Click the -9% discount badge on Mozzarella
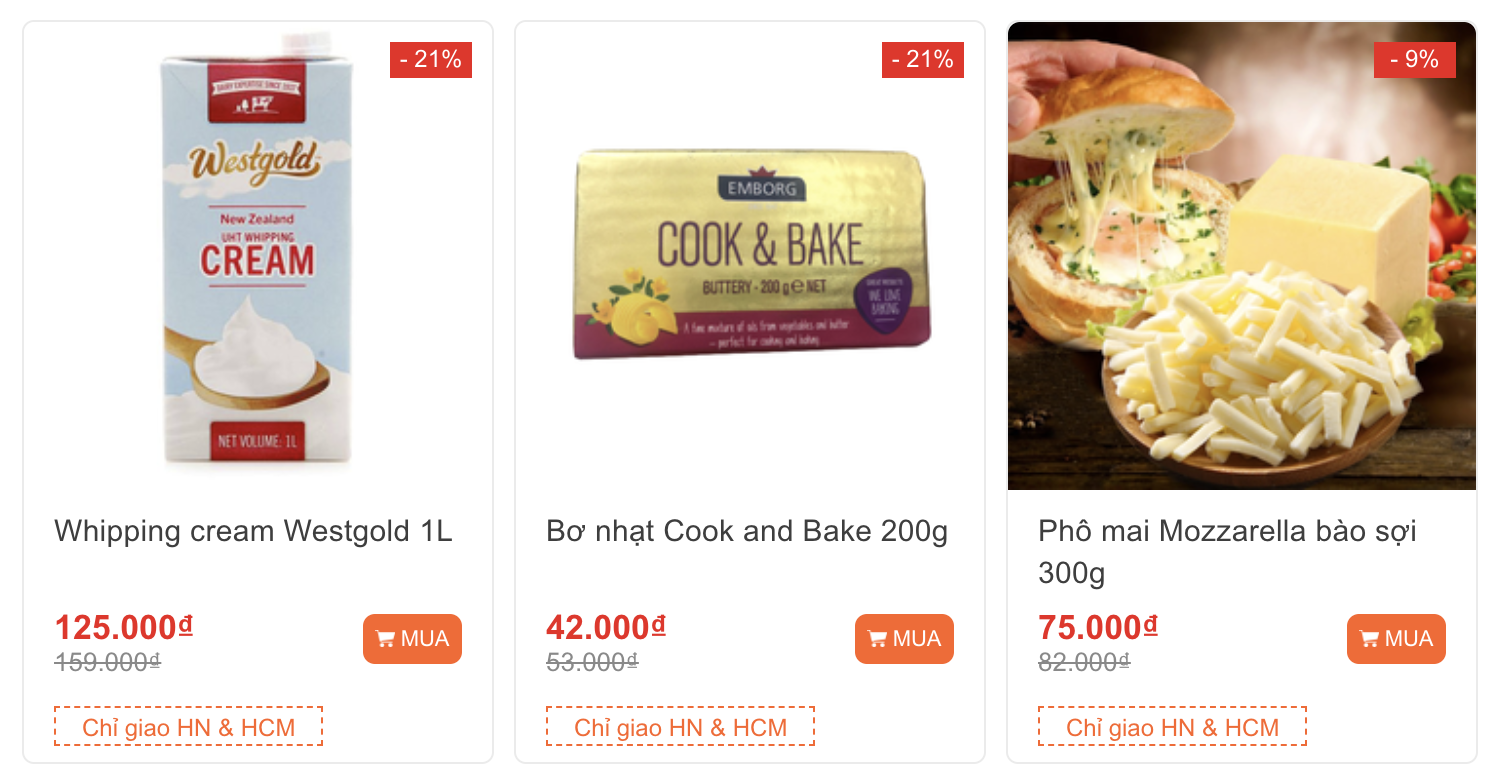Screen dimensions: 1494x776 click(x=1415, y=60)
